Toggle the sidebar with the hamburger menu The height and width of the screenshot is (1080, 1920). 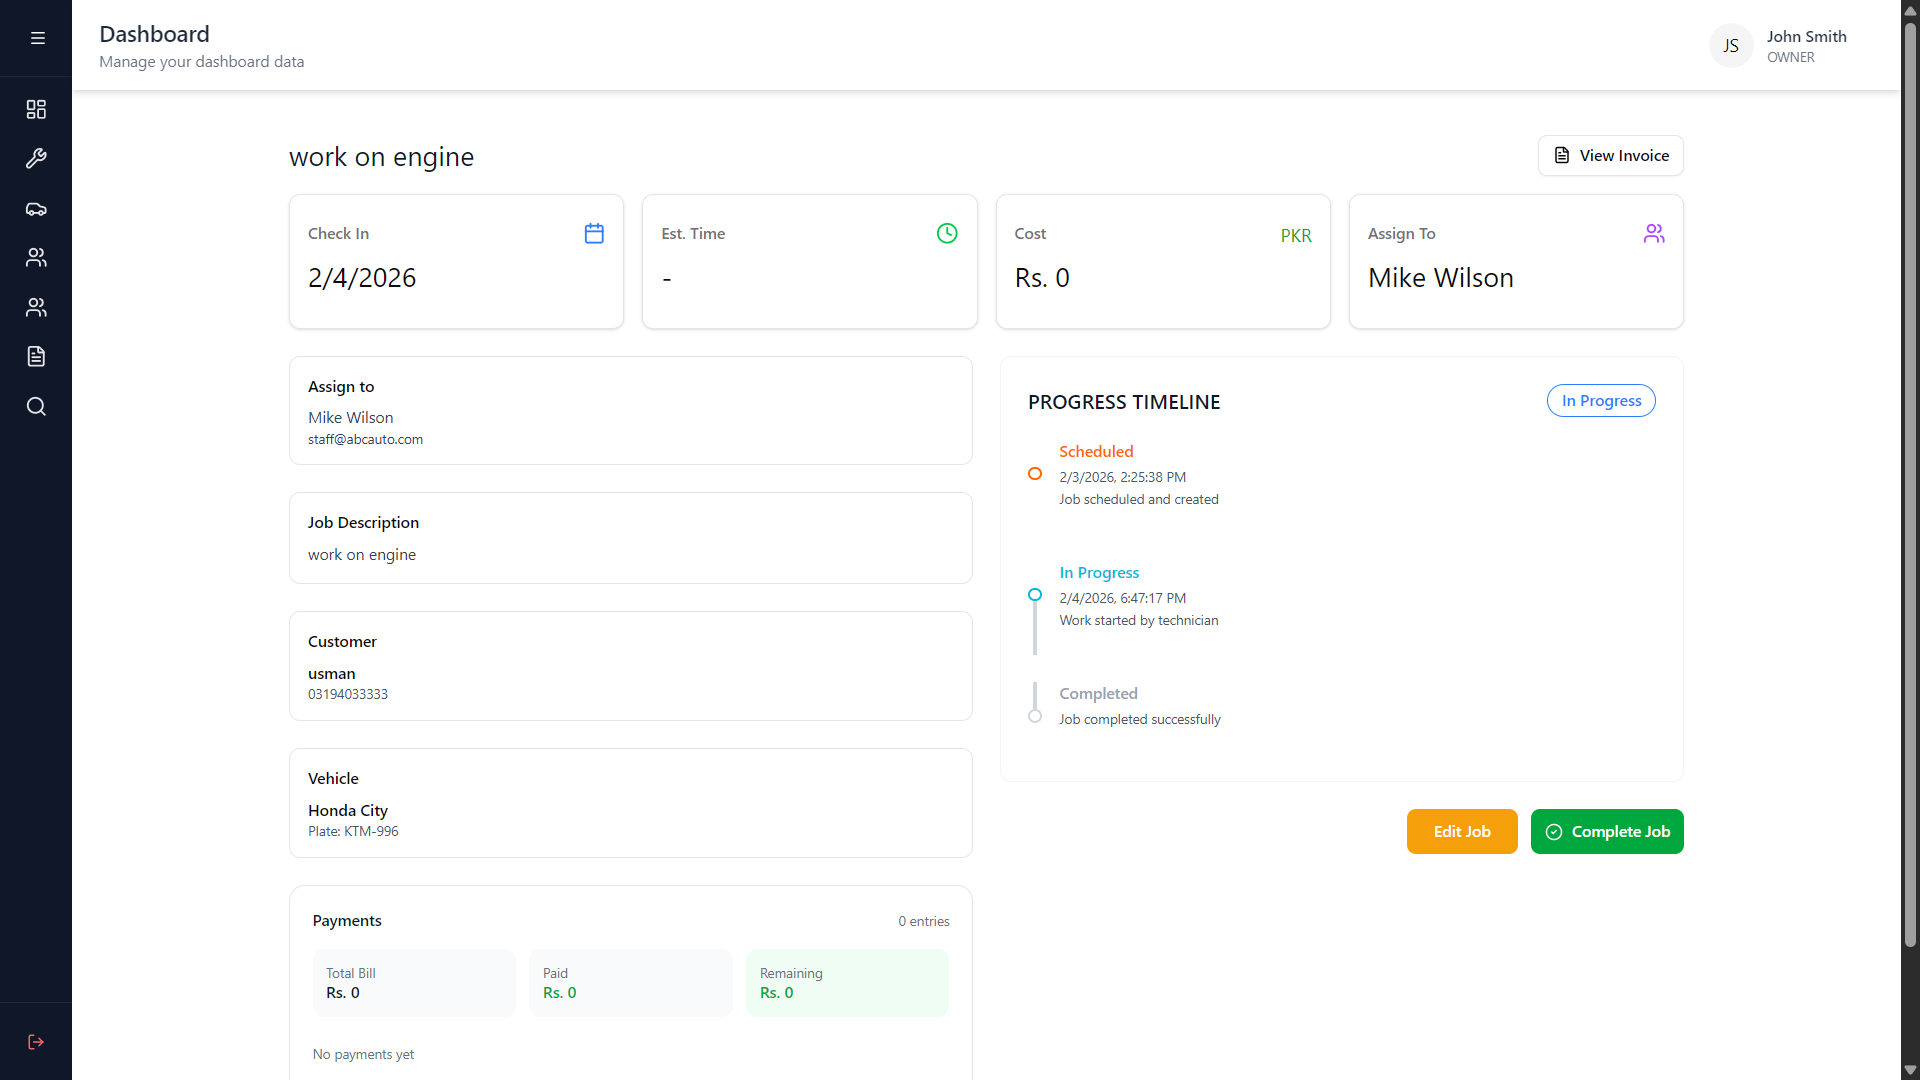click(37, 37)
